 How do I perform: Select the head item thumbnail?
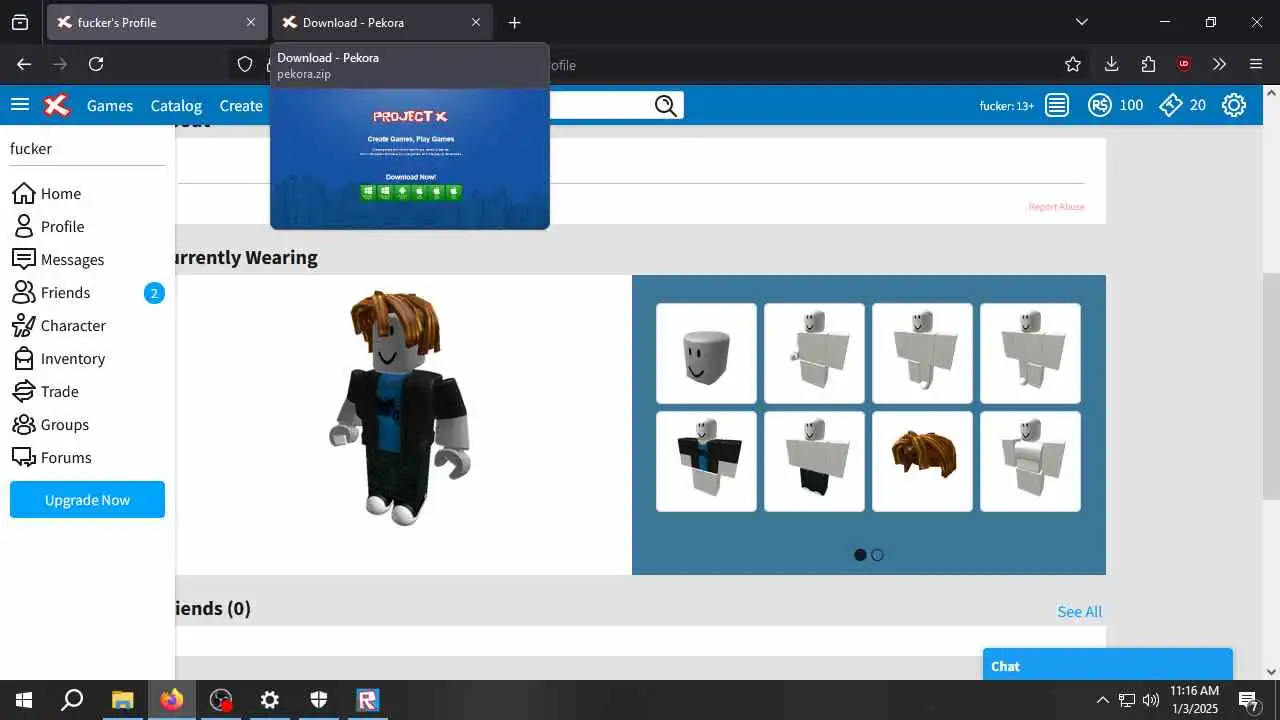pos(706,353)
